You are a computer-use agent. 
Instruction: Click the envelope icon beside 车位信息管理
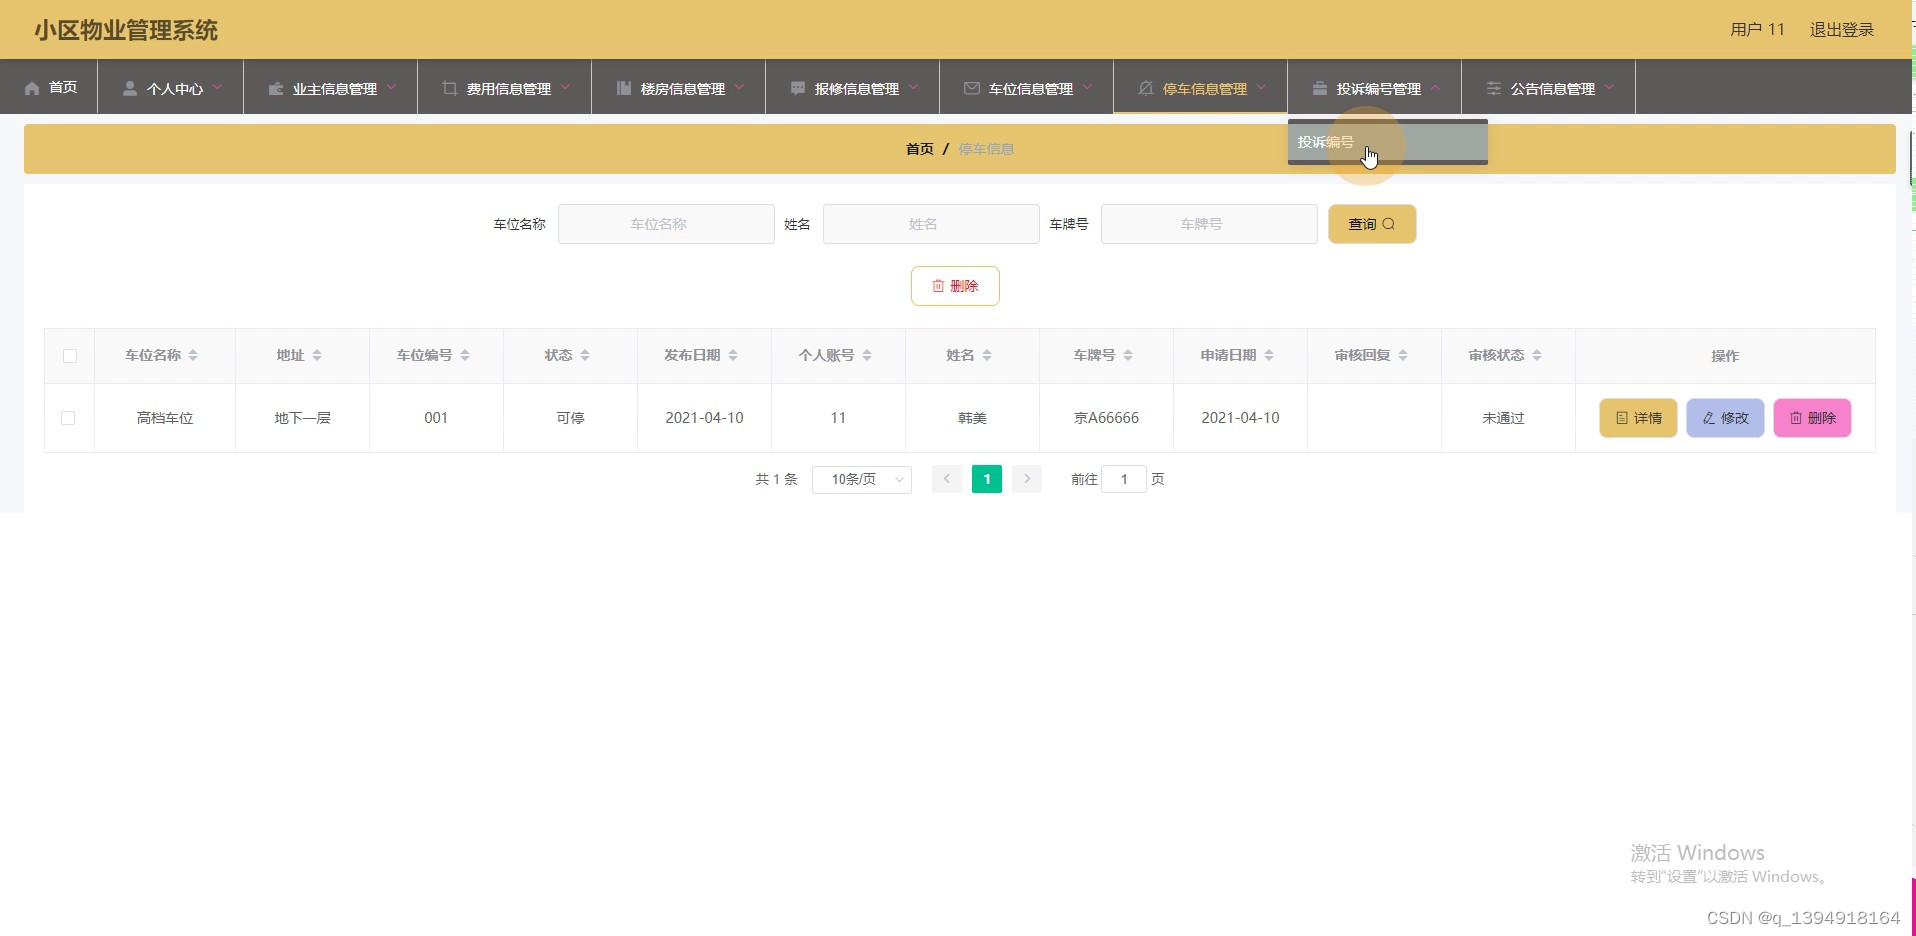click(972, 88)
